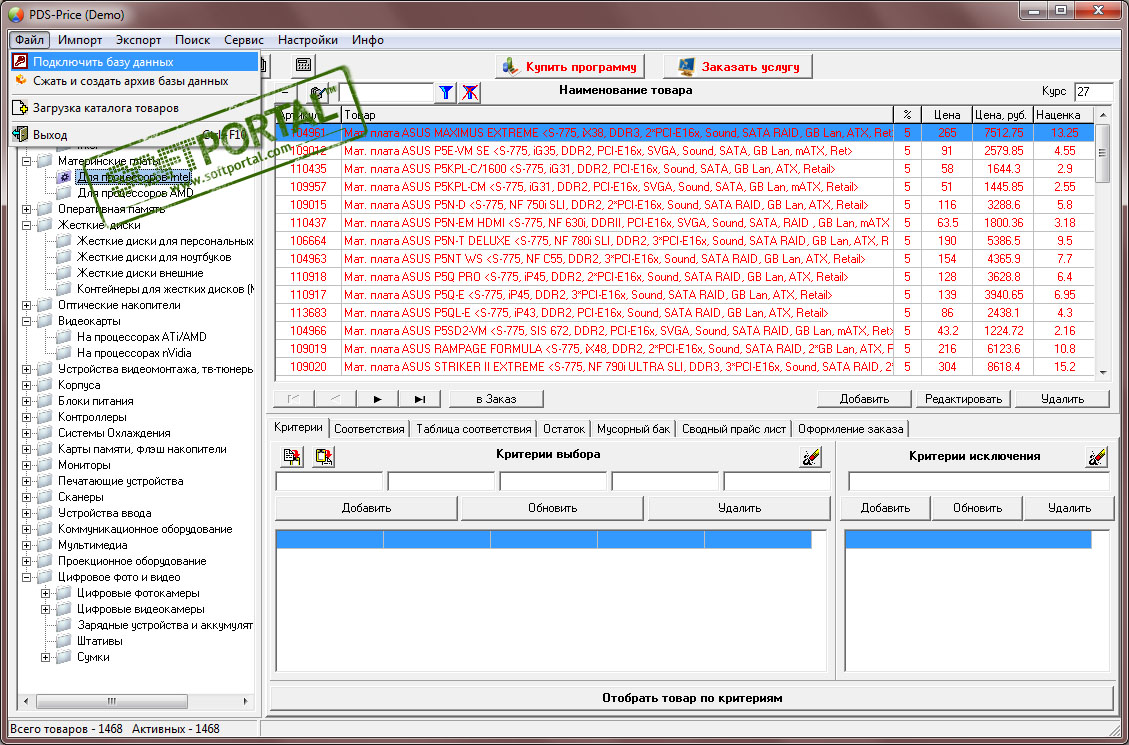
Task: Open the Импорт menu
Action: click(80, 40)
